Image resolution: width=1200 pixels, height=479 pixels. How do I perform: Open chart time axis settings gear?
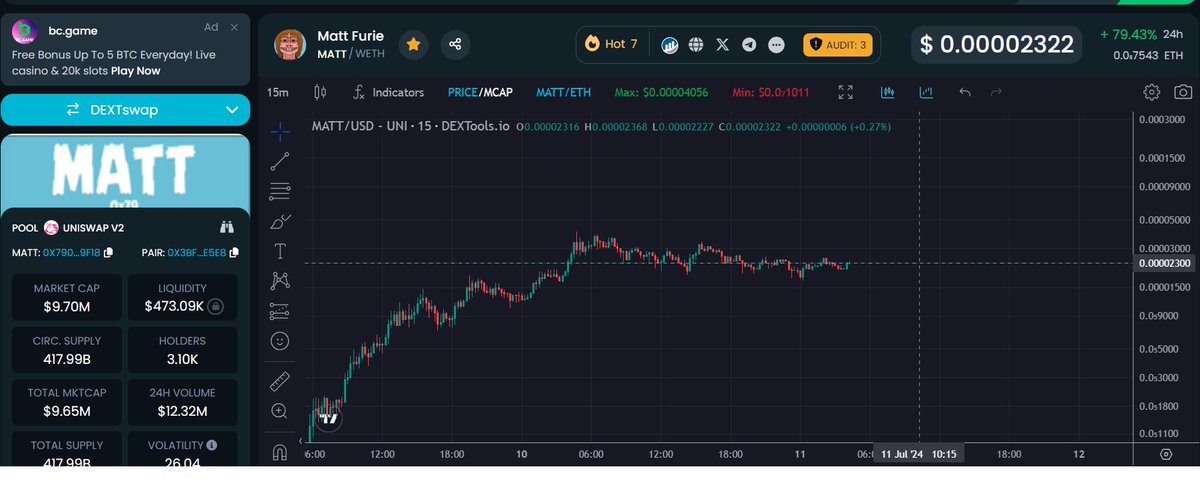tap(1165, 454)
